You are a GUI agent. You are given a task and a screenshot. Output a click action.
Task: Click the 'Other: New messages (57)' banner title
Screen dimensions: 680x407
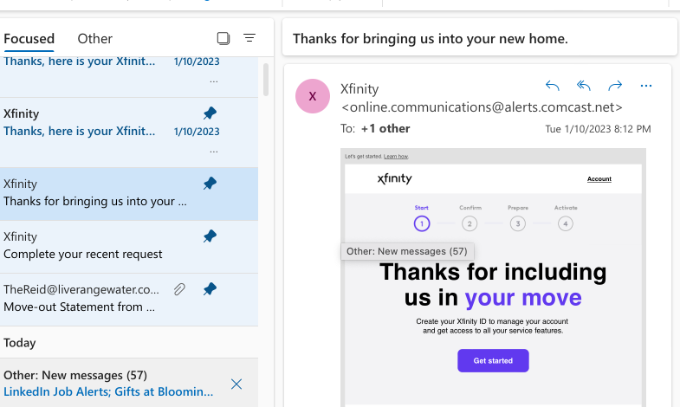75,375
